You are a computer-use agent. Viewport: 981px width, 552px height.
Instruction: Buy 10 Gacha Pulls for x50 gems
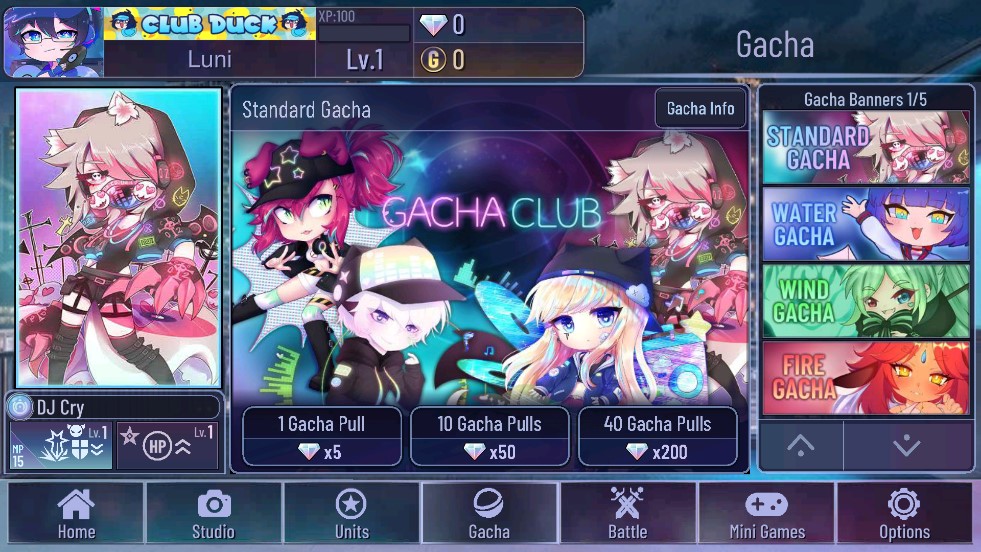[489, 436]
